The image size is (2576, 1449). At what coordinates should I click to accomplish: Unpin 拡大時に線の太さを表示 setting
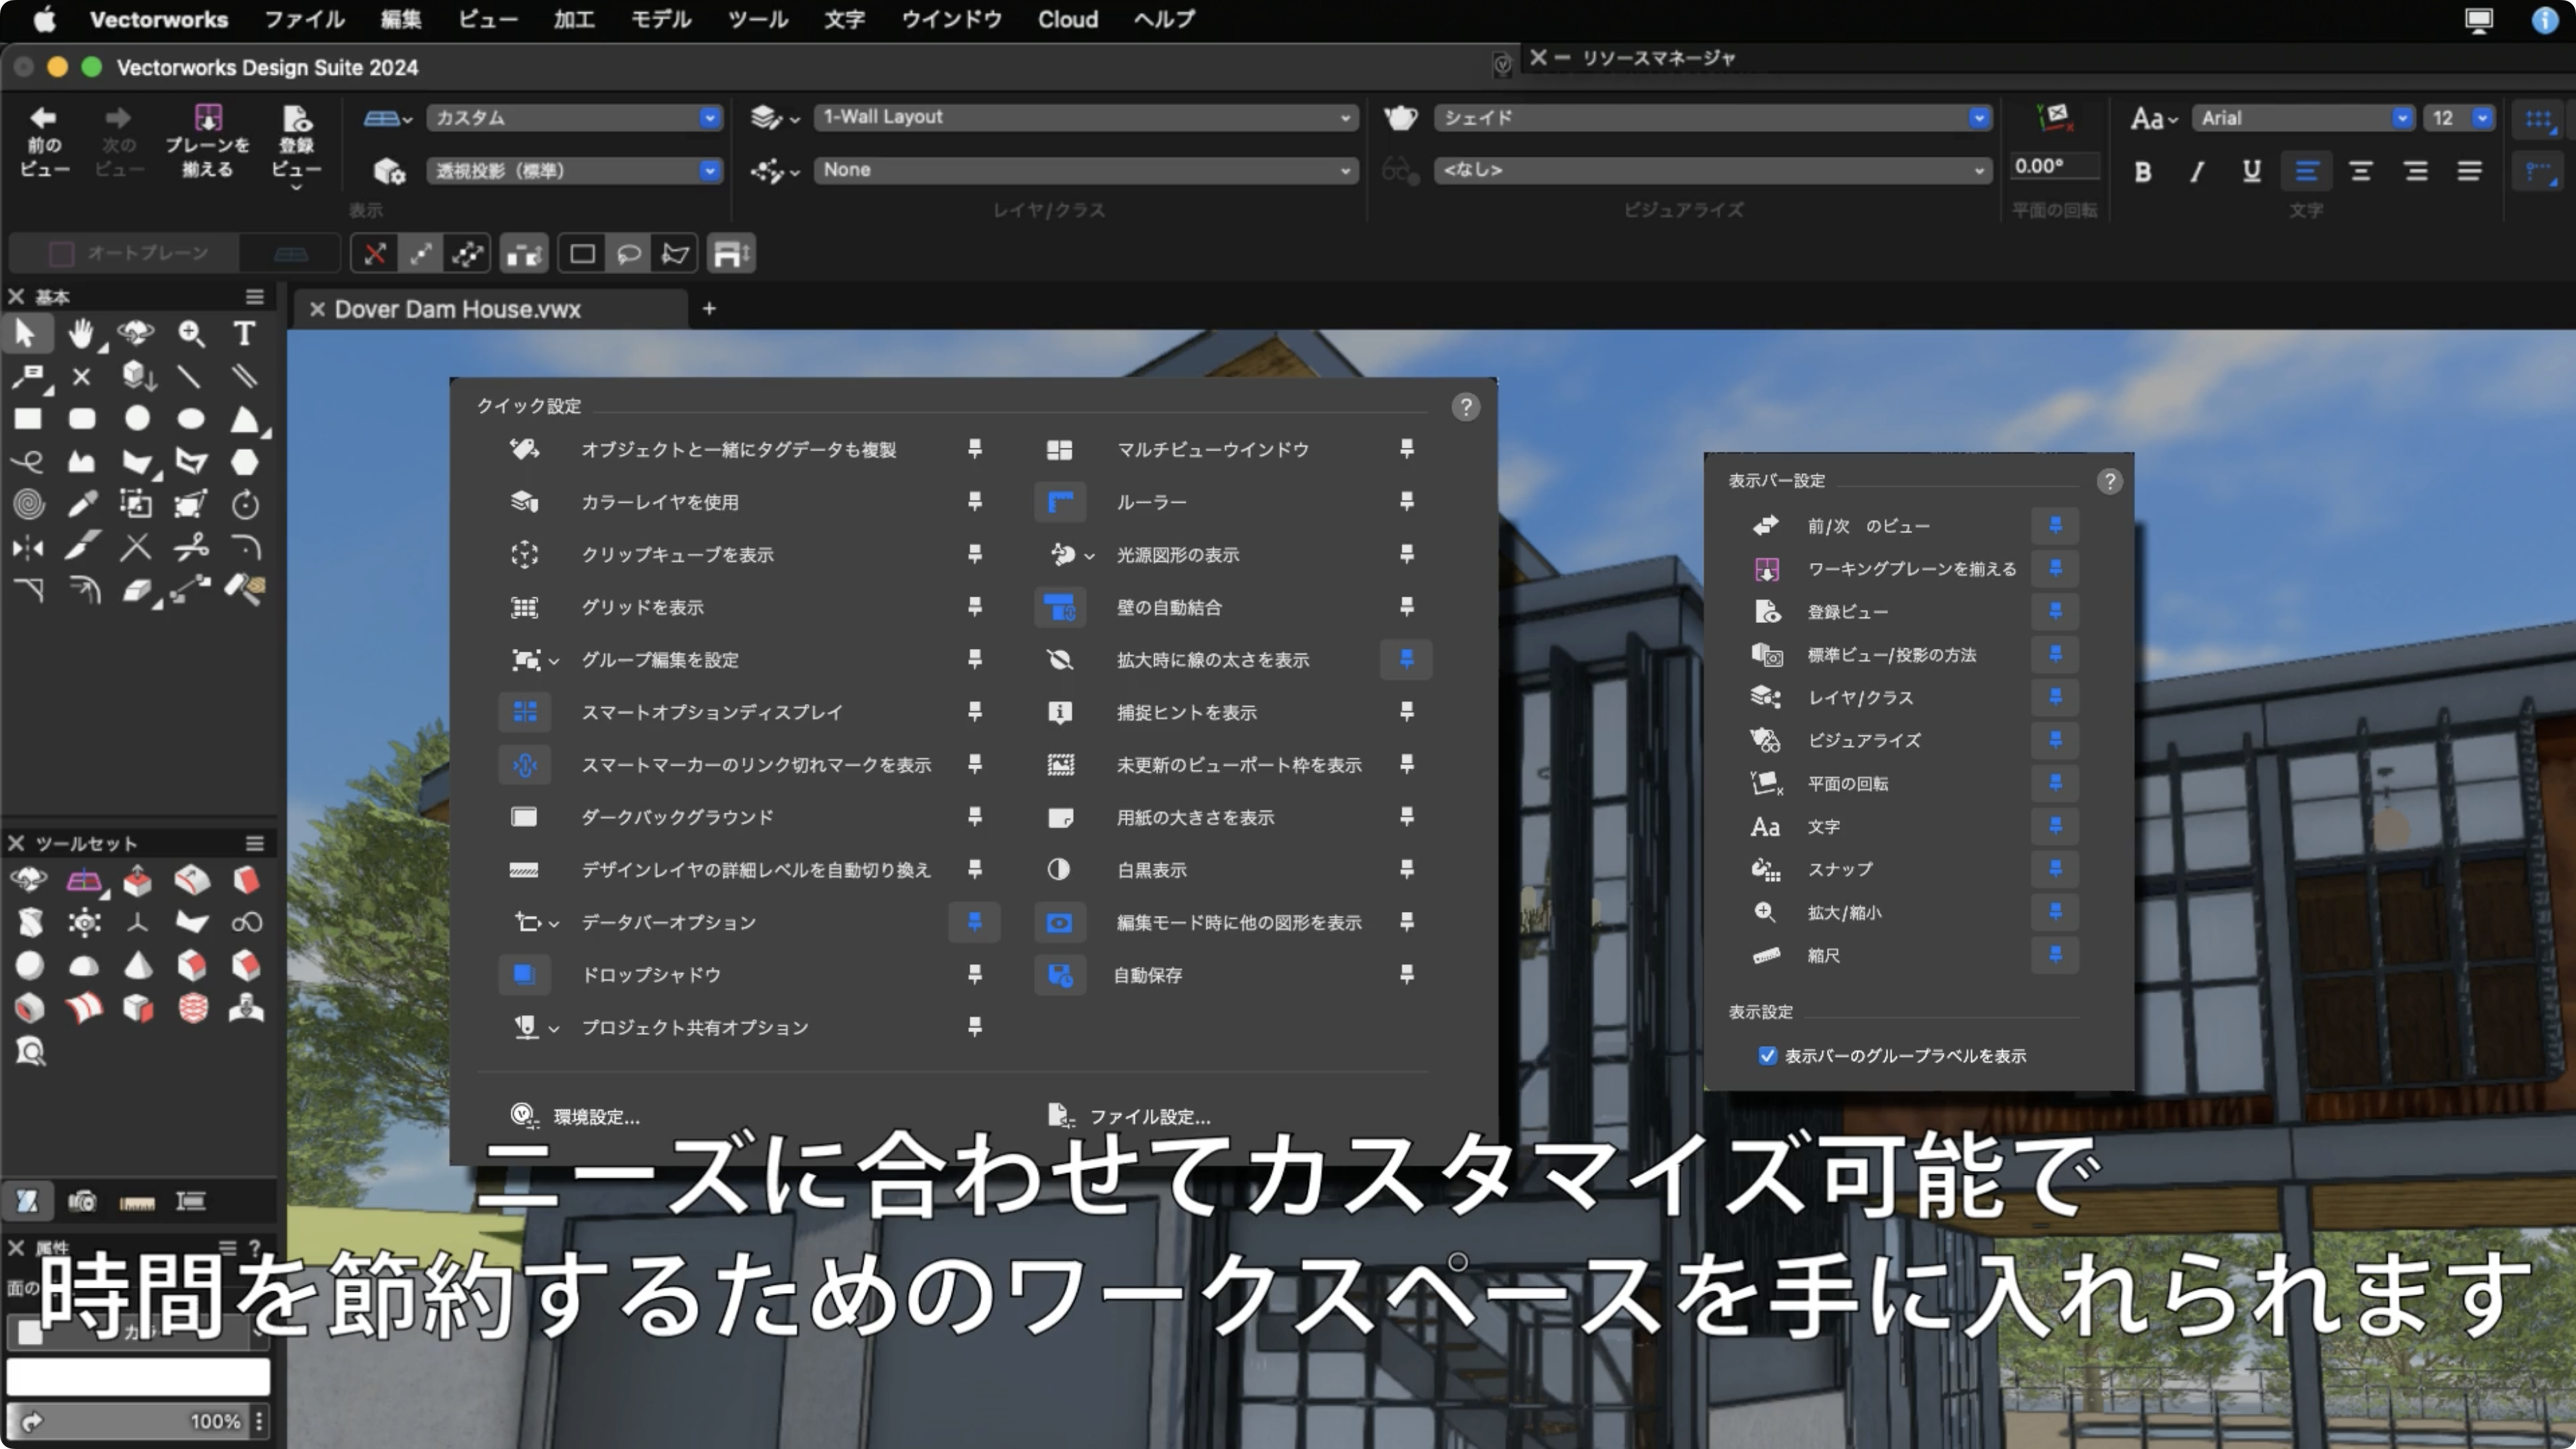click(x=1406, y=659)
